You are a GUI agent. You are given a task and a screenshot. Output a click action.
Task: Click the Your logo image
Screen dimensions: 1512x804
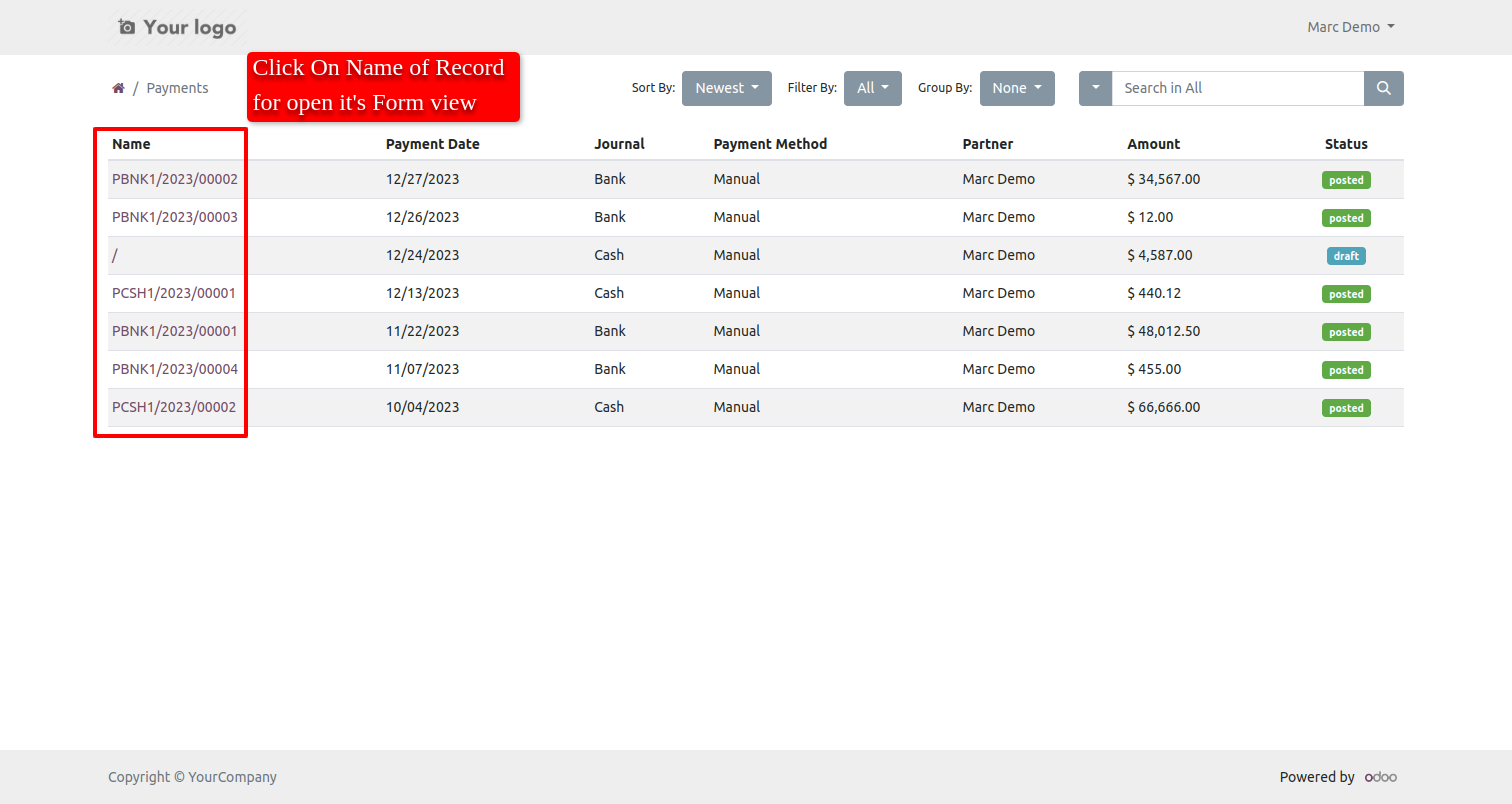click(x=177, y=27)
